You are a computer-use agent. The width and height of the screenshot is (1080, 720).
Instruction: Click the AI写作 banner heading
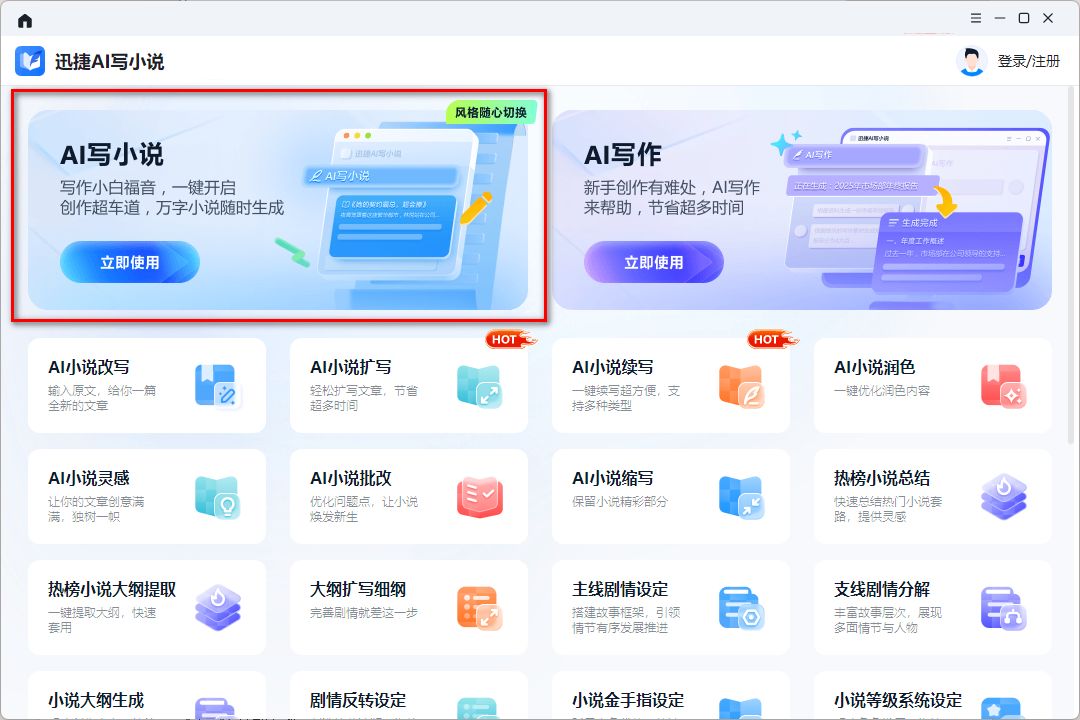[x=623, y=154]
